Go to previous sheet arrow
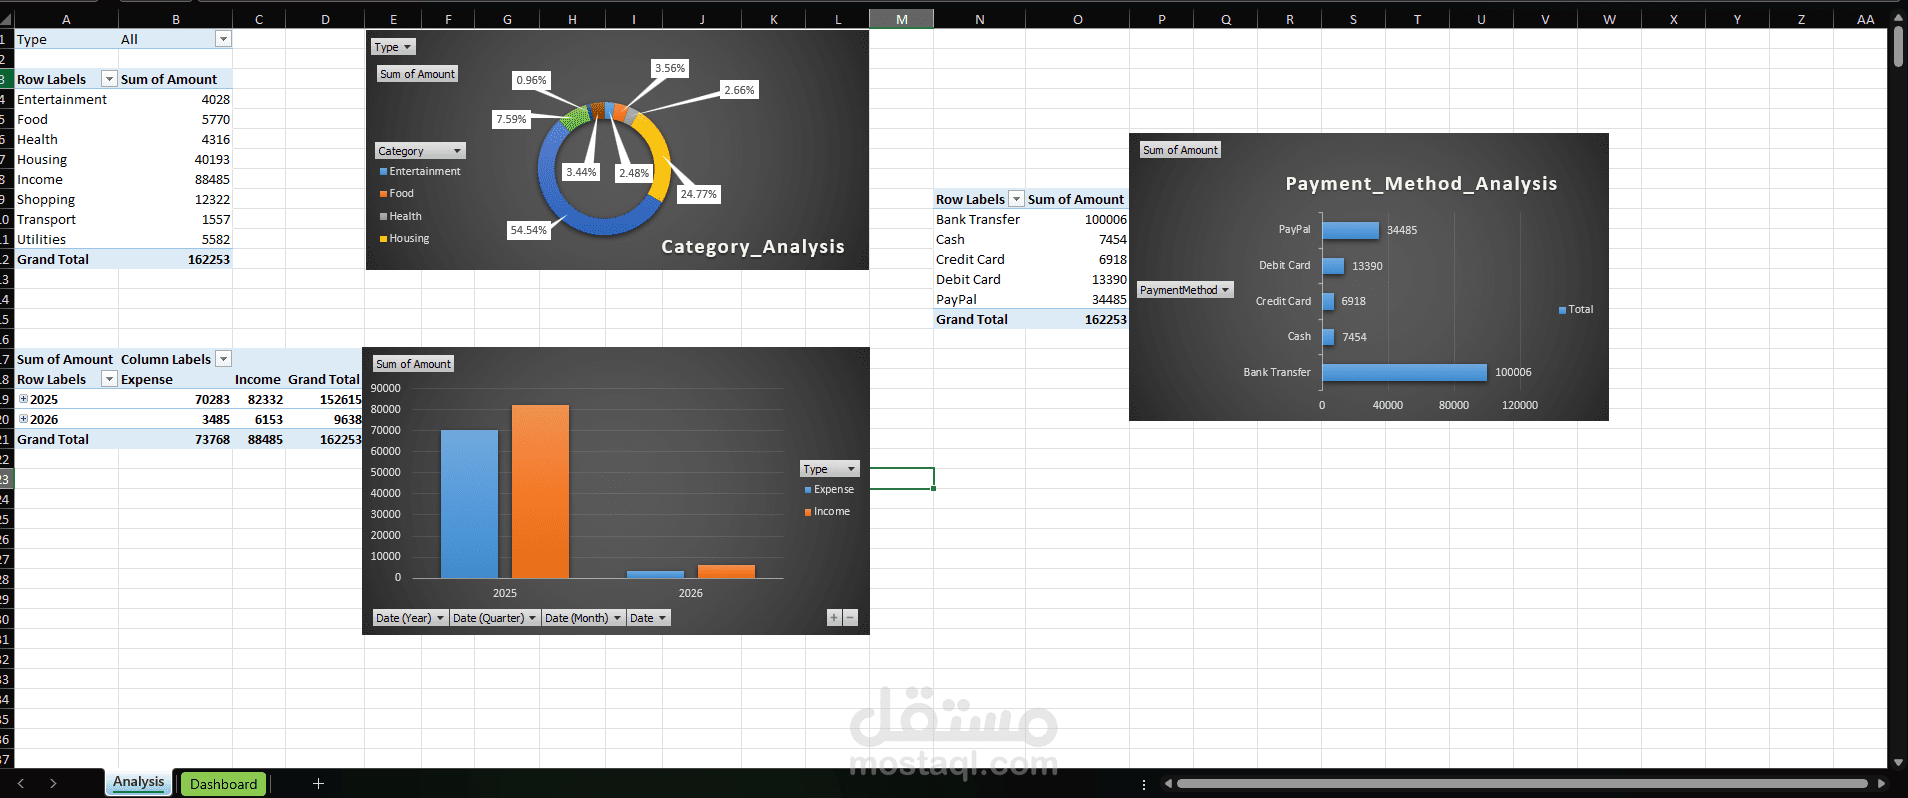The image size is (1908, 798). tap(21, 783)
